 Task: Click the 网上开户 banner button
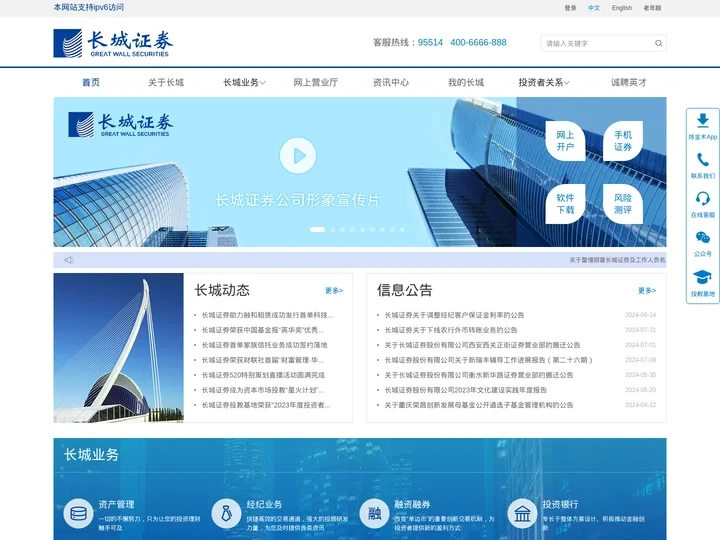(565, 141)
